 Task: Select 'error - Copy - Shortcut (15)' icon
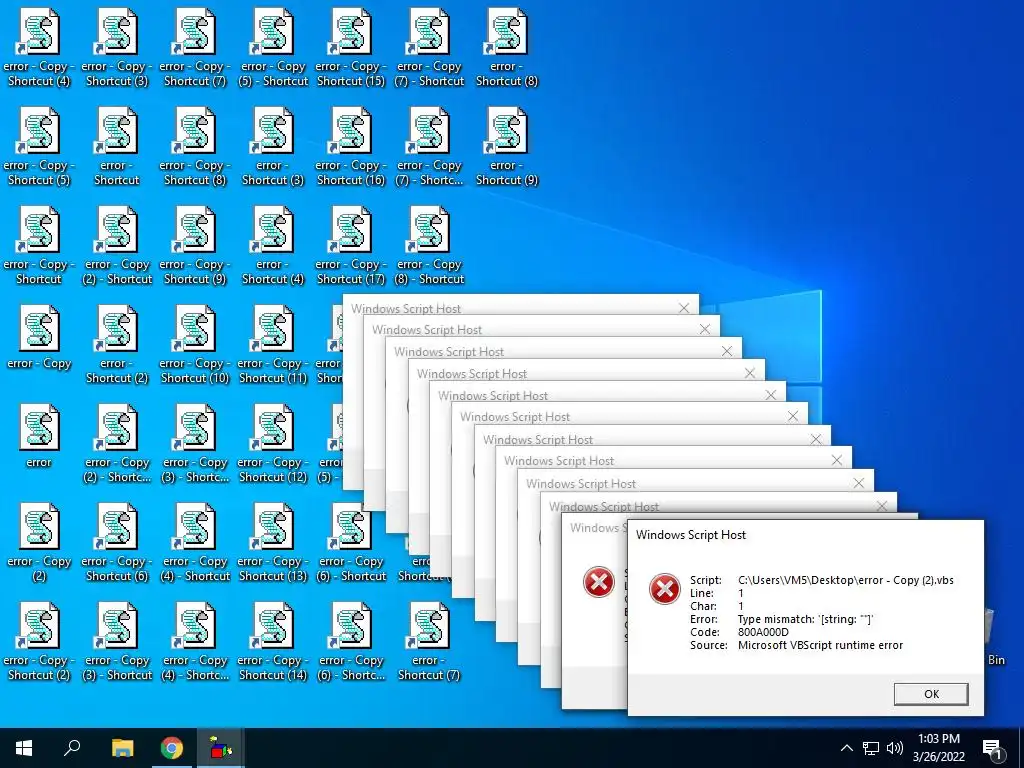tap(351, 49)
